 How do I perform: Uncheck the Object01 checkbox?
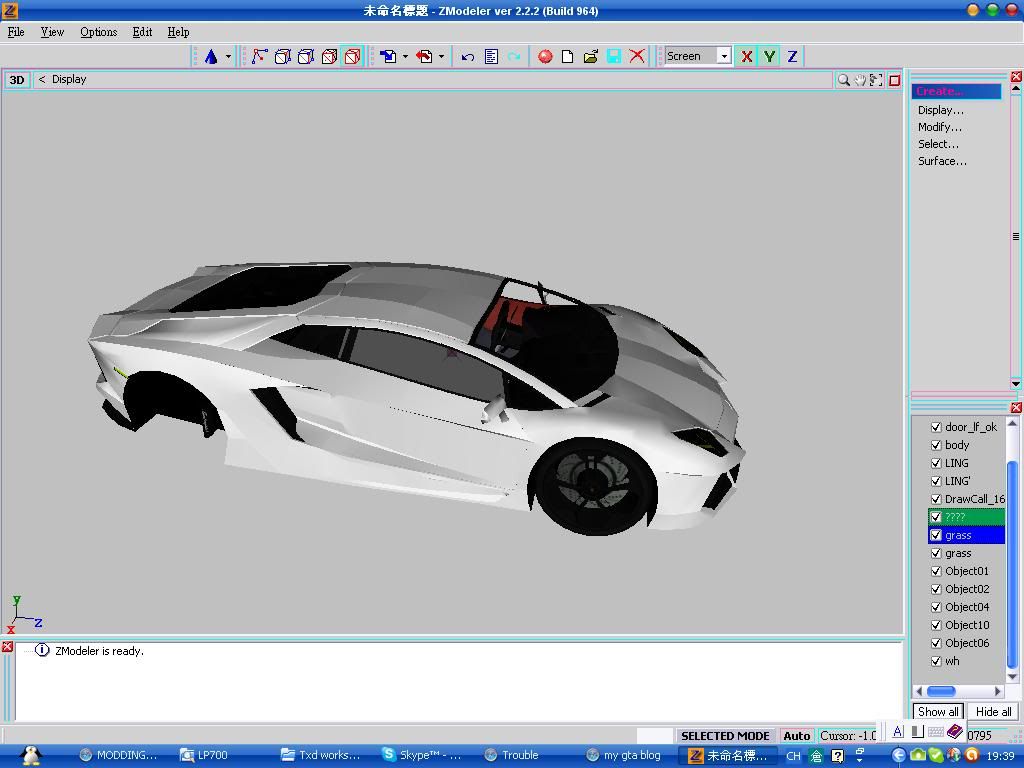[936, 571]
